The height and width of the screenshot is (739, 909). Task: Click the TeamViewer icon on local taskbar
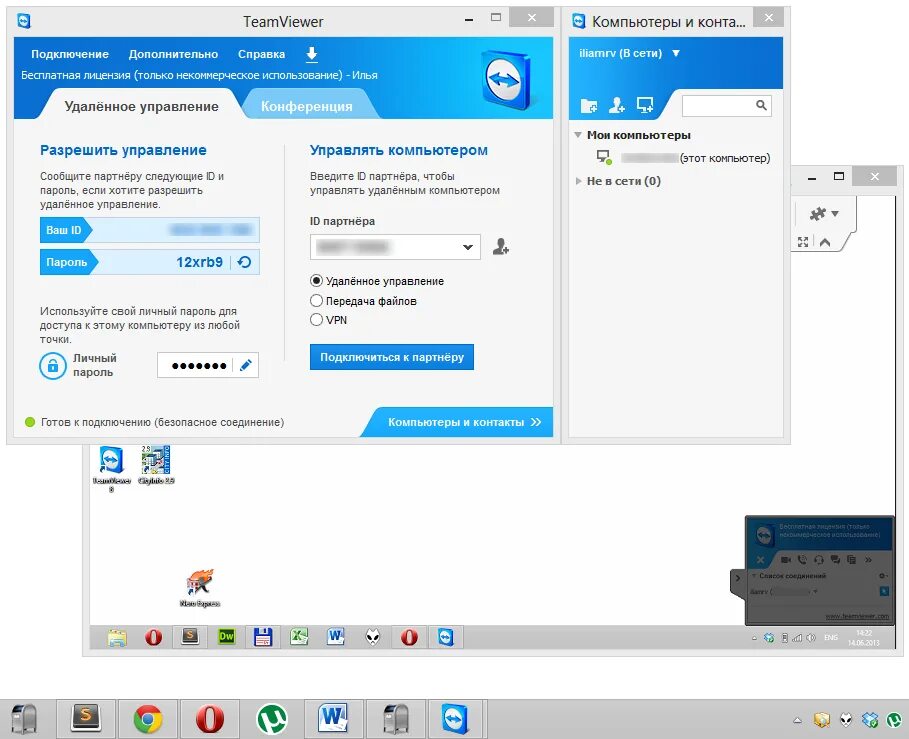(x=456, y=719)
